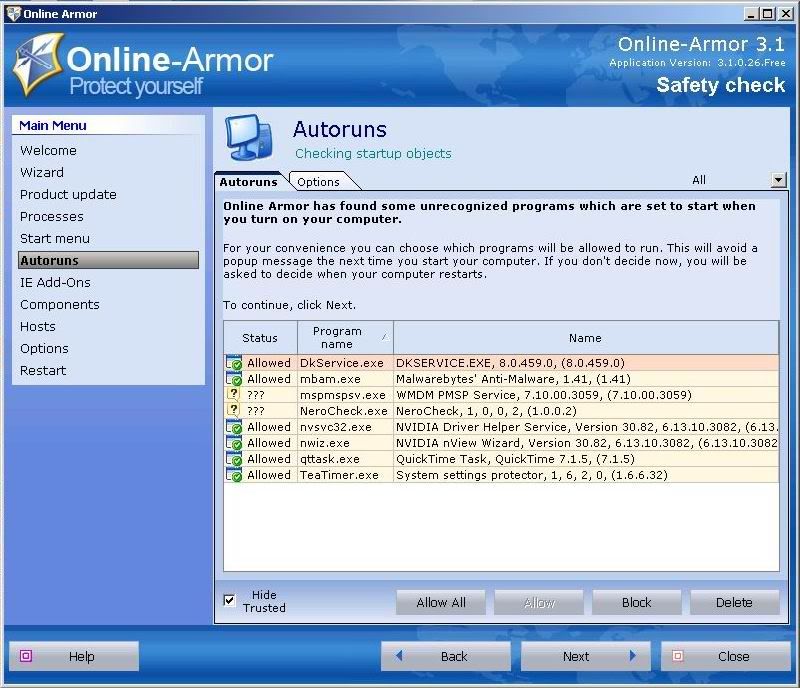The width and height of the screenshot is (800, 688).
Task: Go to the Back page
Action: [445, 656]
